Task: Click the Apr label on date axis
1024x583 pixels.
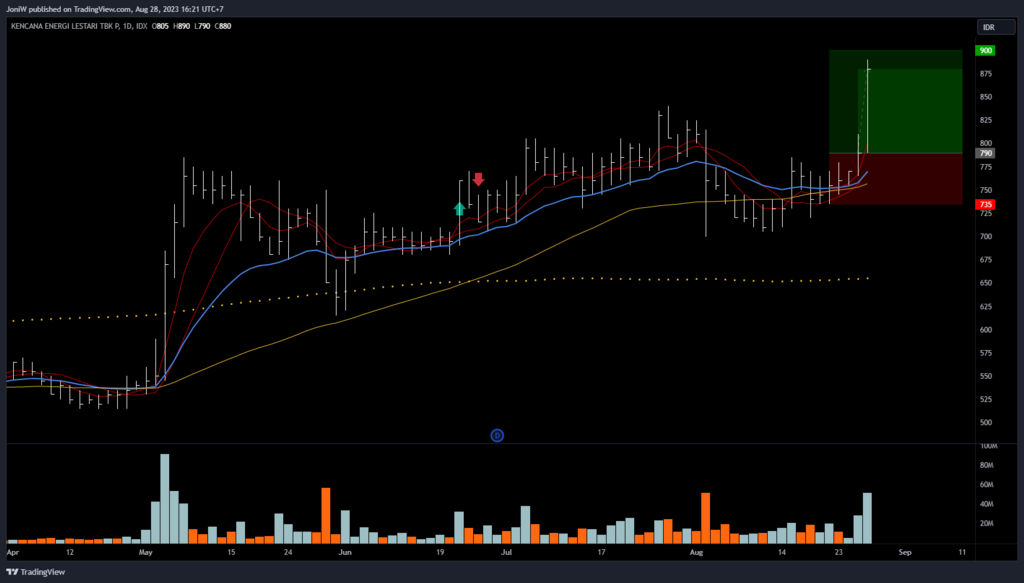Action: (x=13, y=551)
